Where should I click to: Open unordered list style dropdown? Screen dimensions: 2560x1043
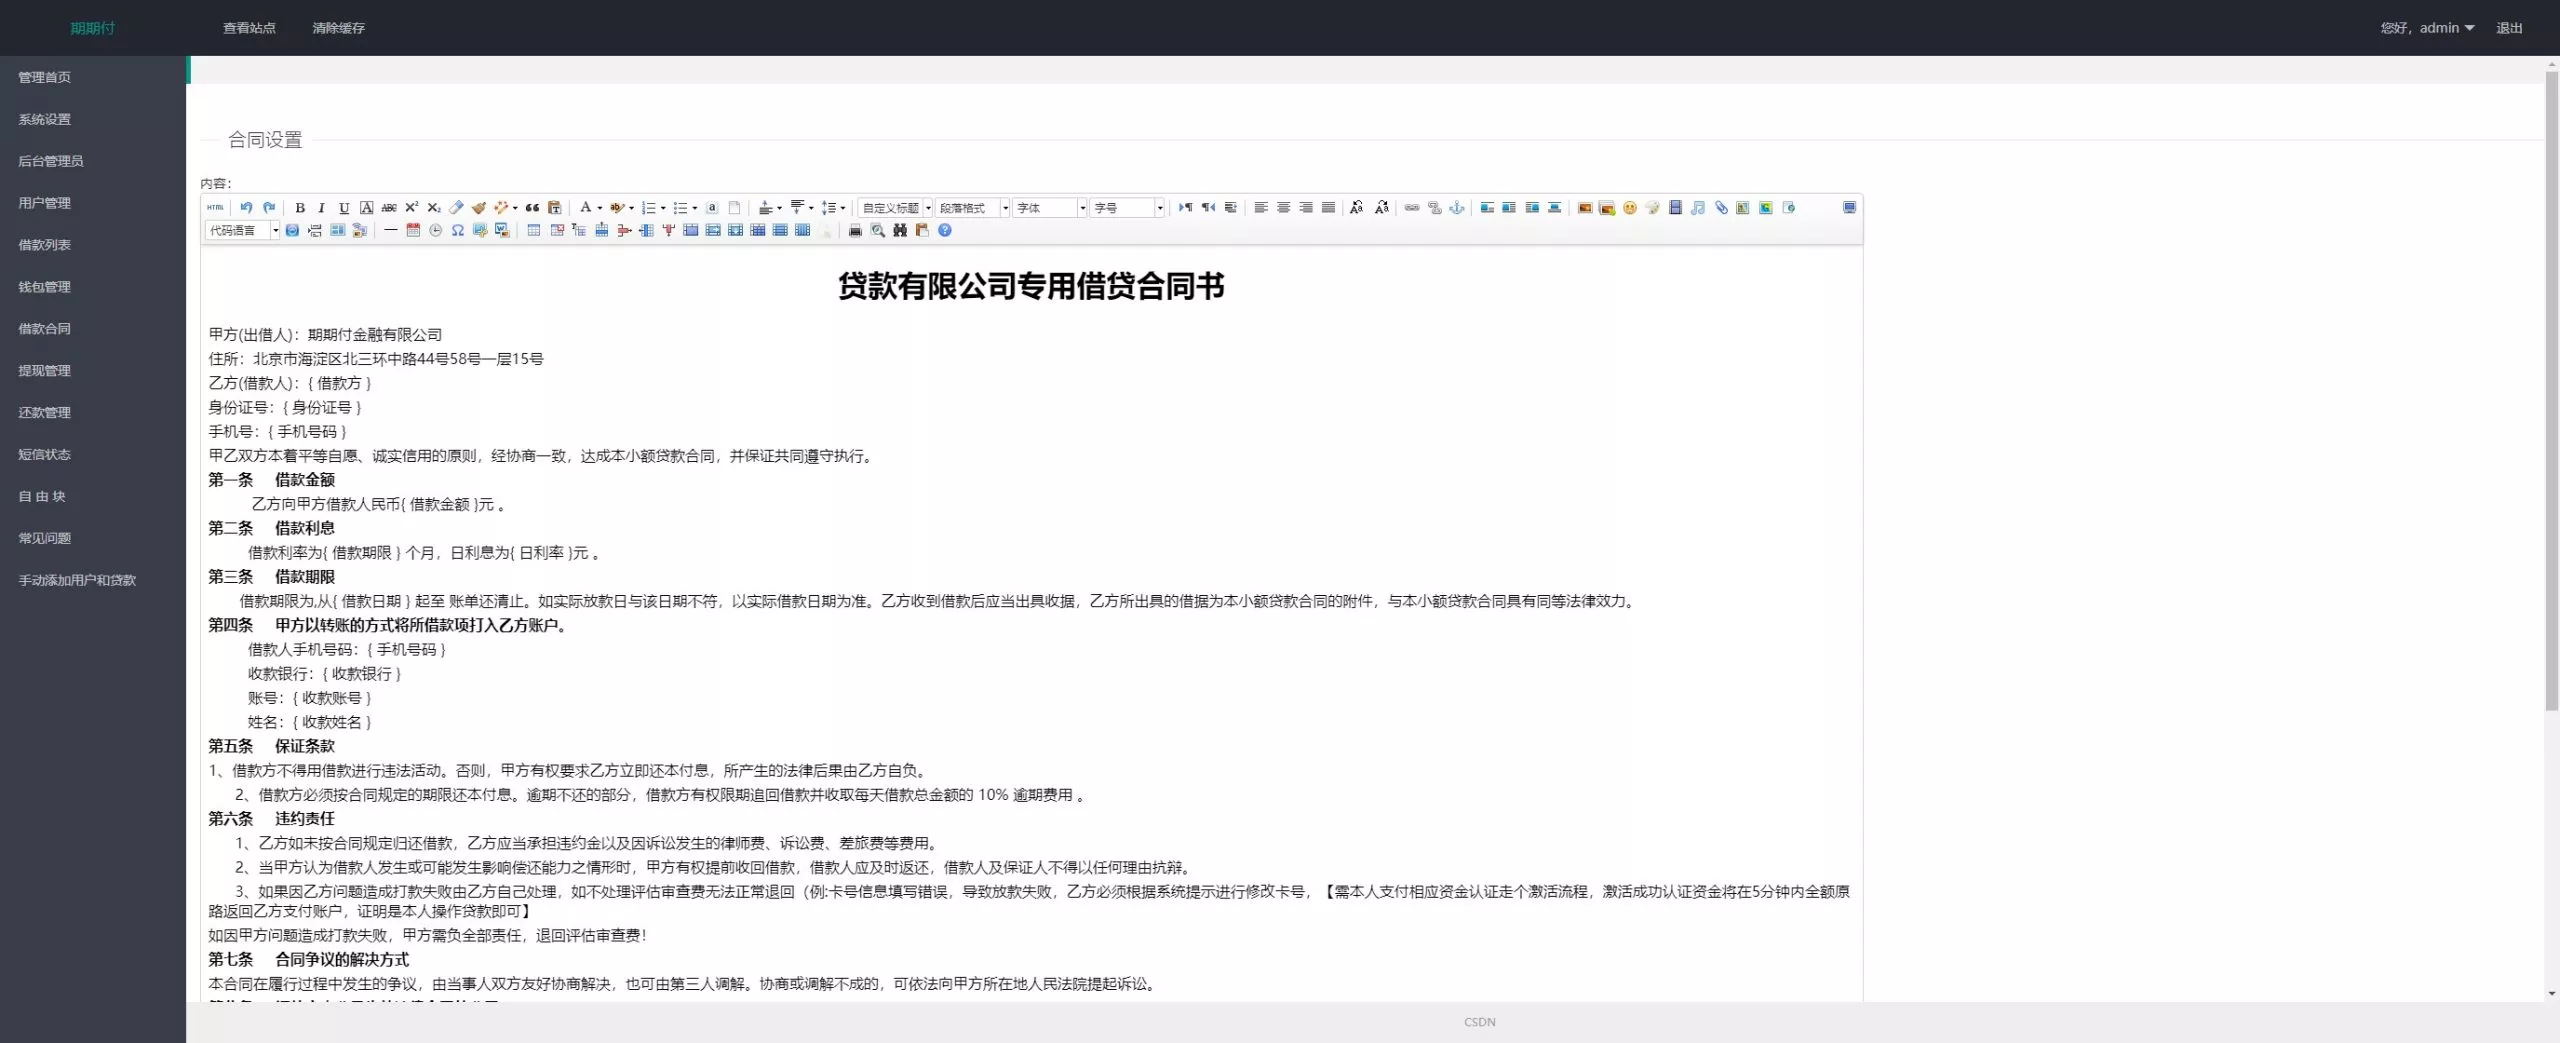(x=694, y=208)
